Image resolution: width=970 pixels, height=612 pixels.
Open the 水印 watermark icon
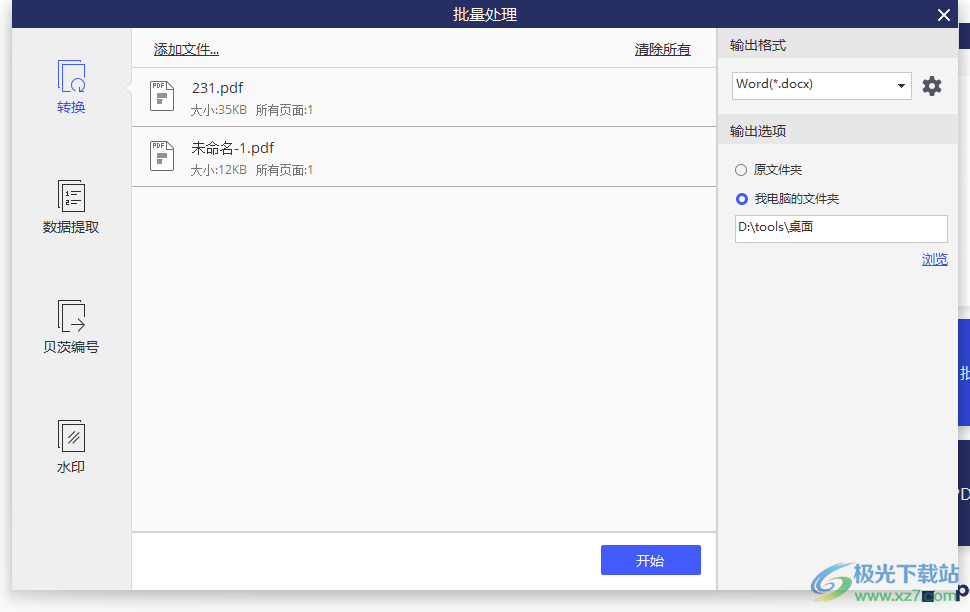click(x=71, y=437)
